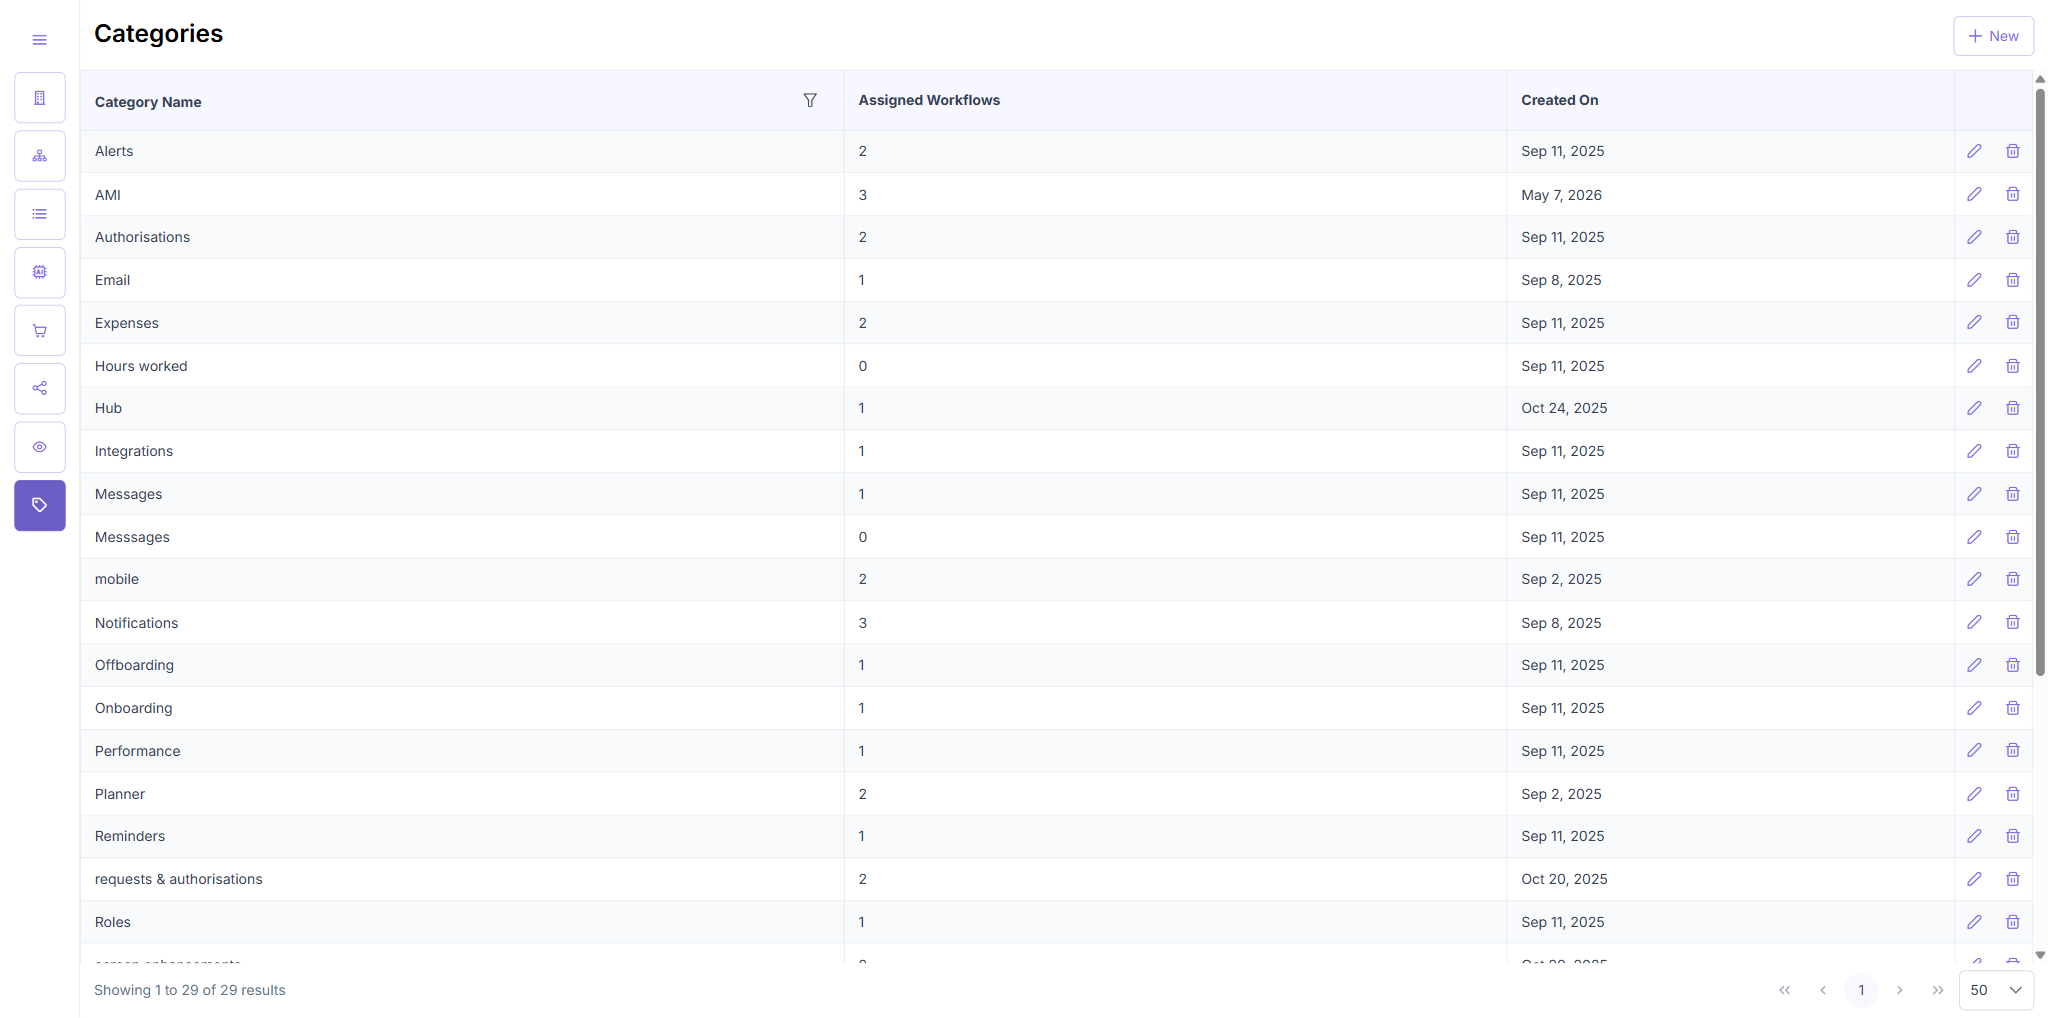The width and height of the screenshot is (2048, 1018).
Task: Click the Categories page title
Action: click(x=158, y=33)
